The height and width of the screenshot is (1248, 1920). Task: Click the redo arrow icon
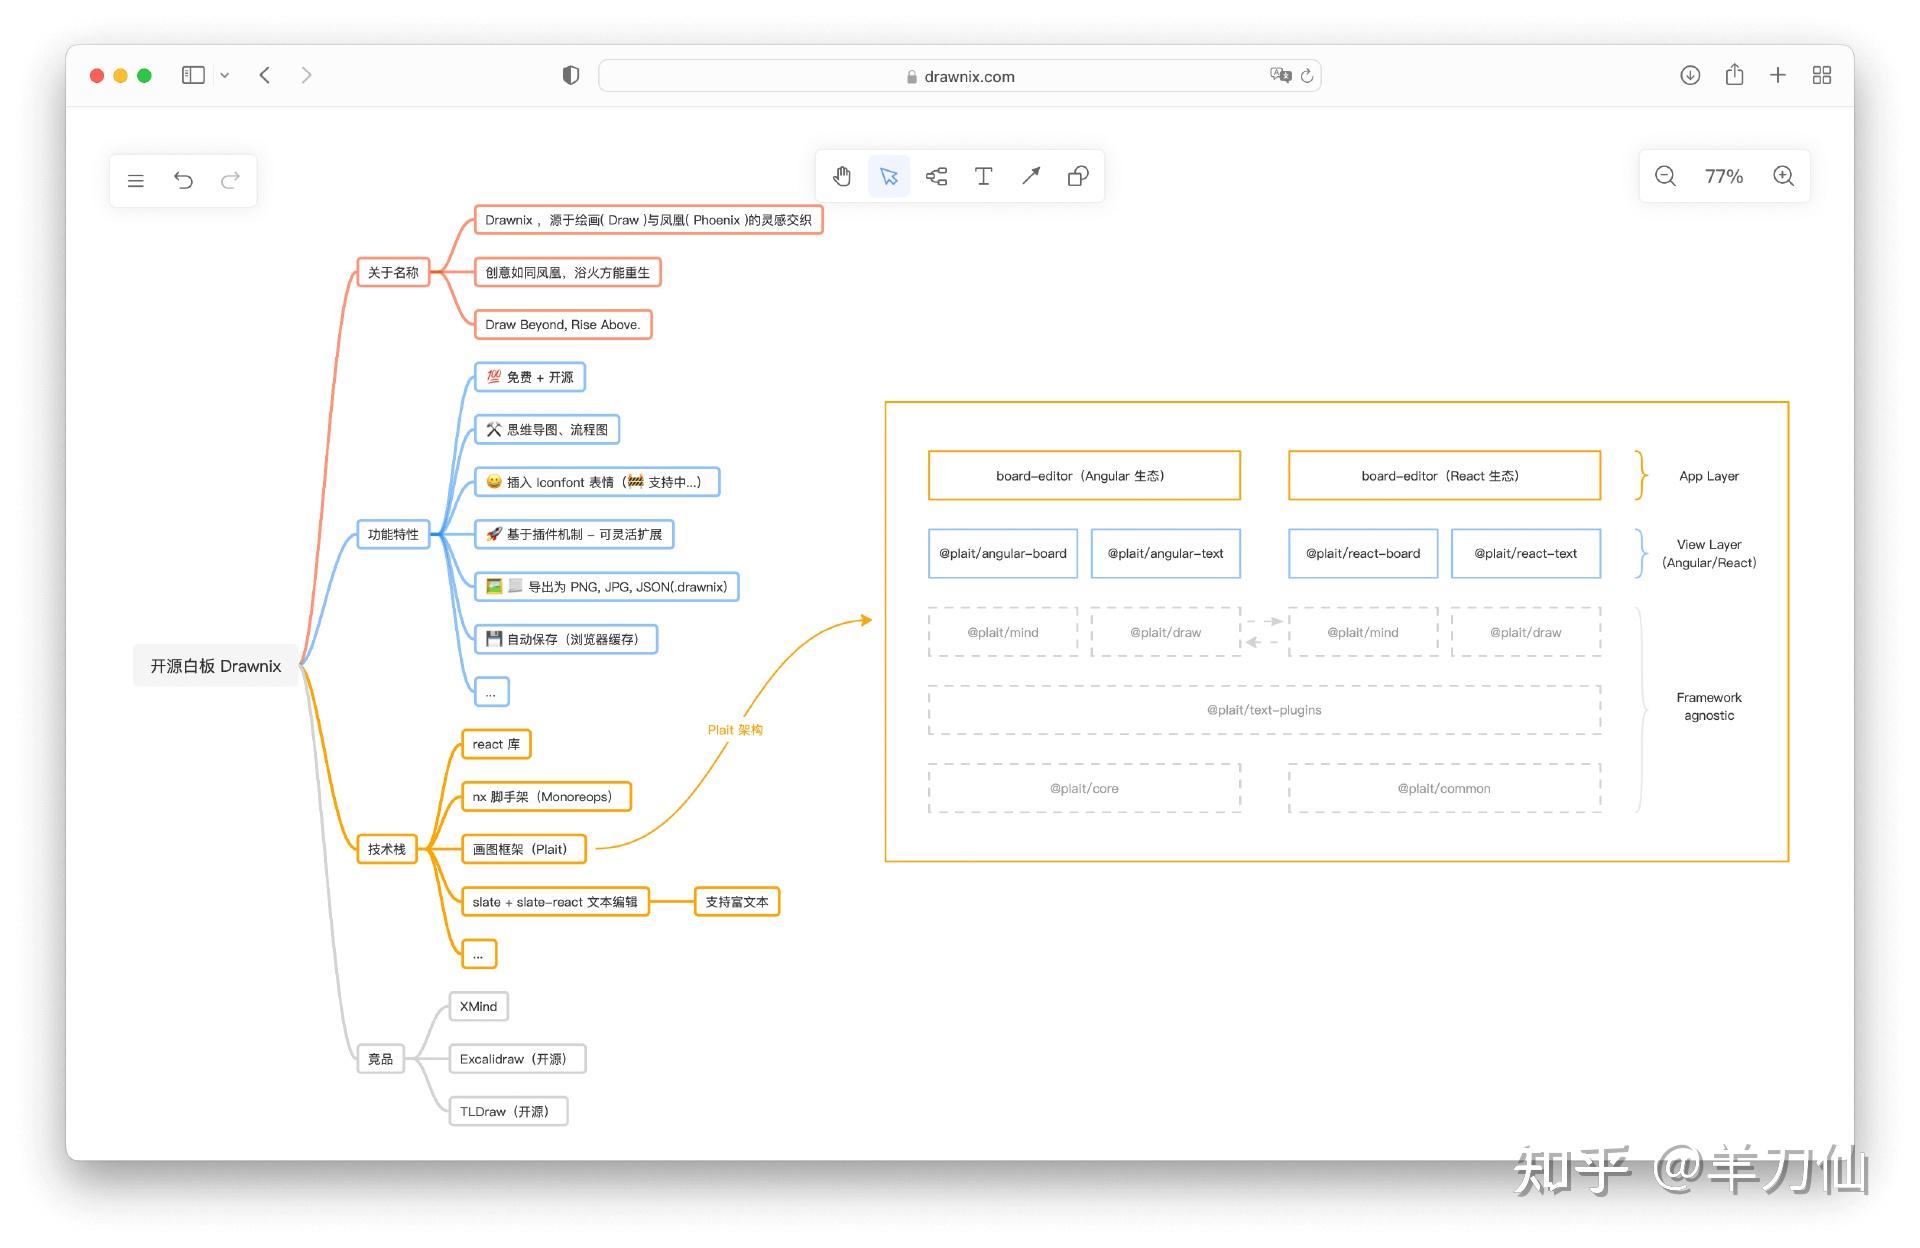pos(230,181)
